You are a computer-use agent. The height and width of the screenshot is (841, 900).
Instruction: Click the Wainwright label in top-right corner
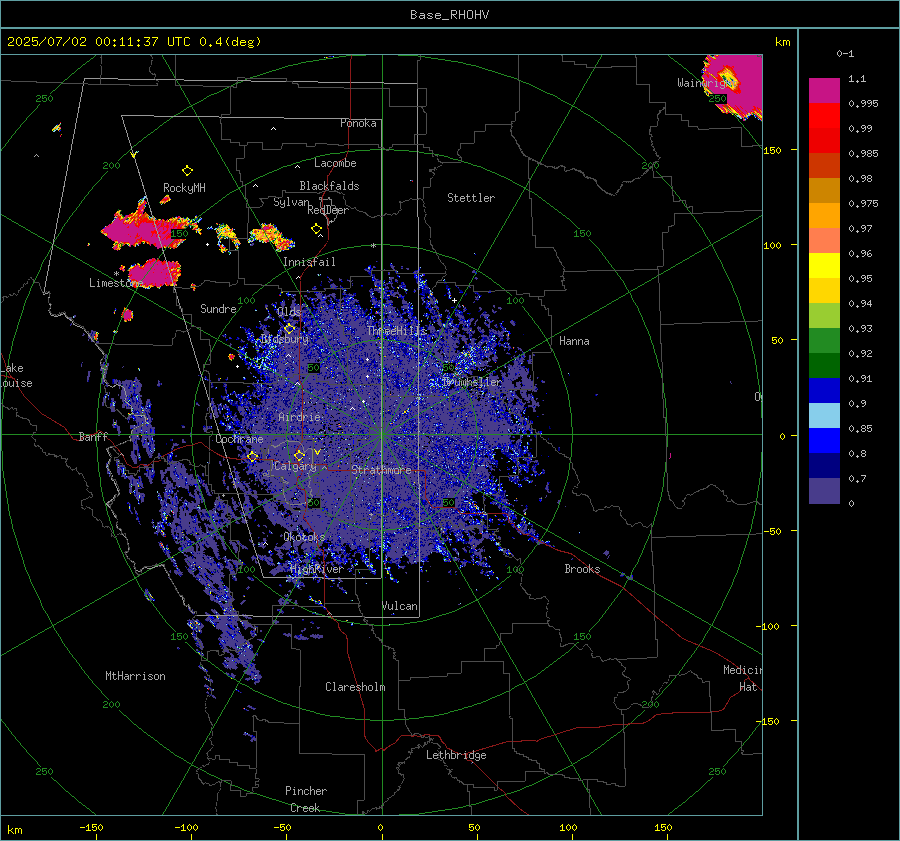coord(705,83)
